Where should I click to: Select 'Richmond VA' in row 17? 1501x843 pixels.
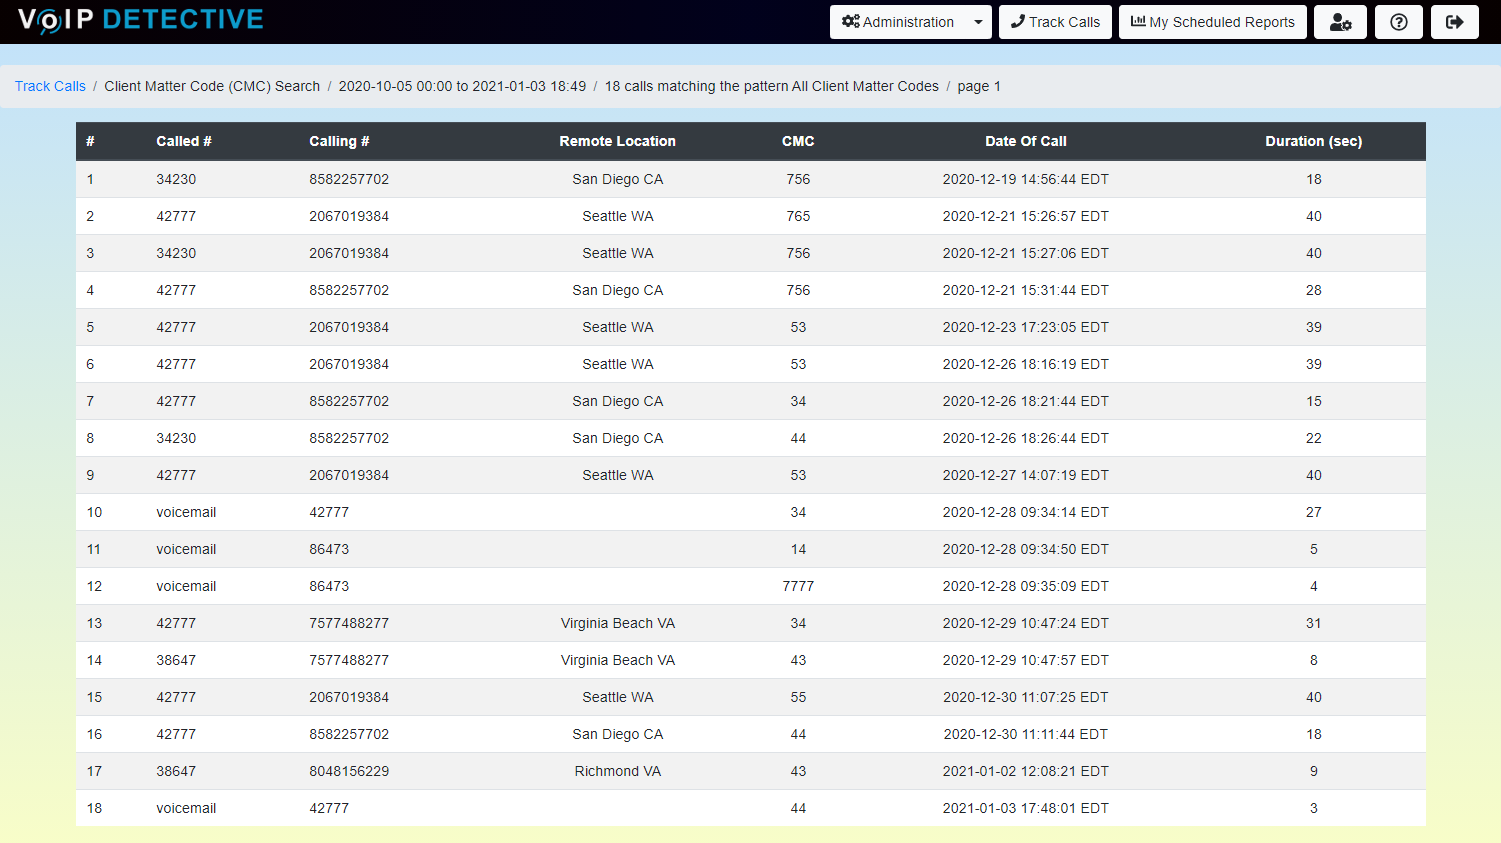click(618, 771)
